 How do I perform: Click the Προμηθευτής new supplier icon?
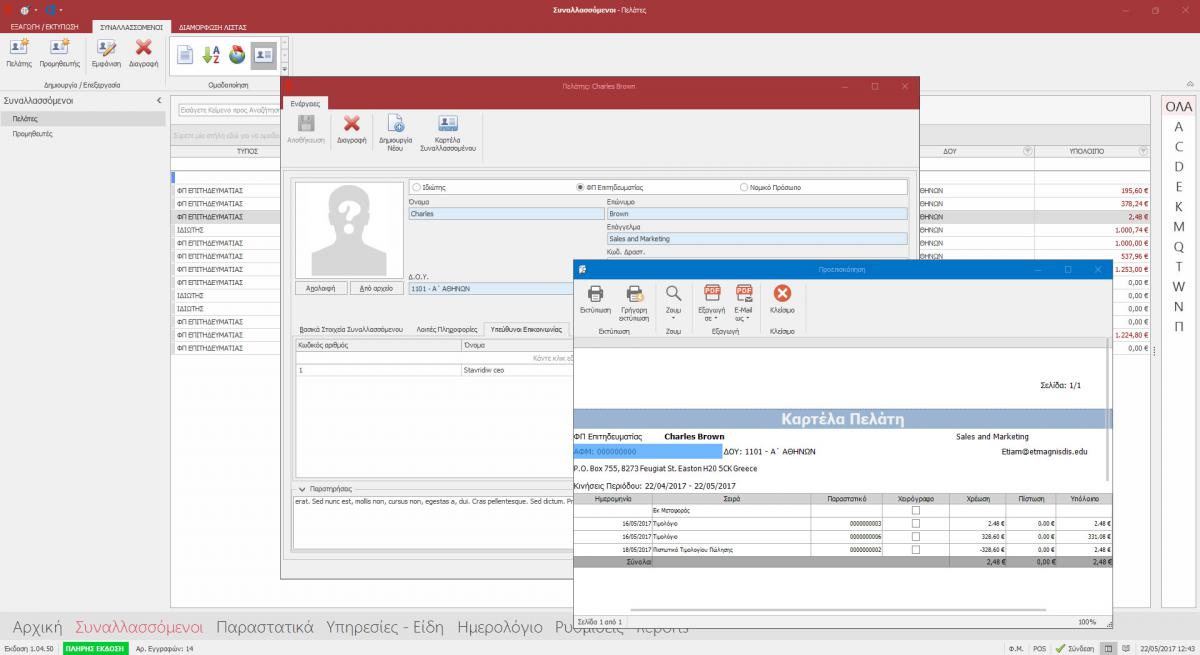pos(60,47)
